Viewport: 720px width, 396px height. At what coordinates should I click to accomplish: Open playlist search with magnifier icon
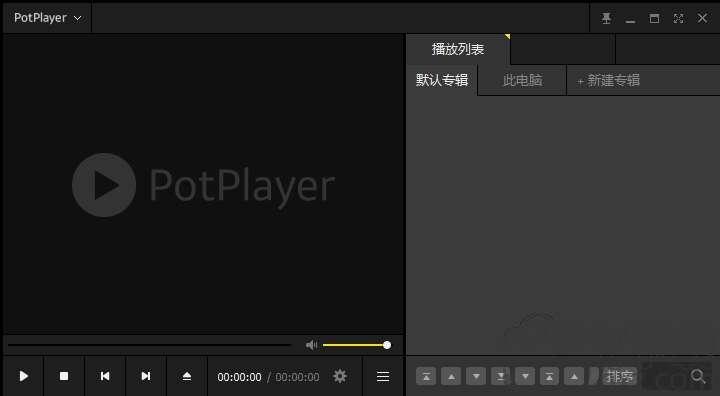point(698,377)
